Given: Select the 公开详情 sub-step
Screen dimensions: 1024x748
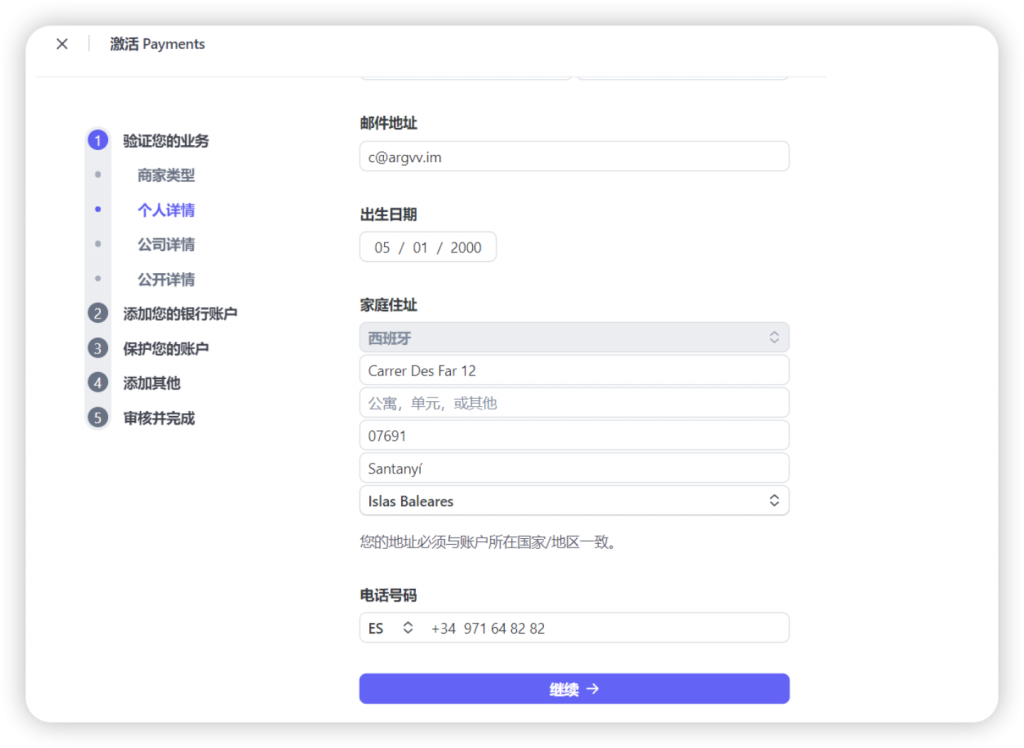Looking at the screenshot, I should click(x=166, y=280).
